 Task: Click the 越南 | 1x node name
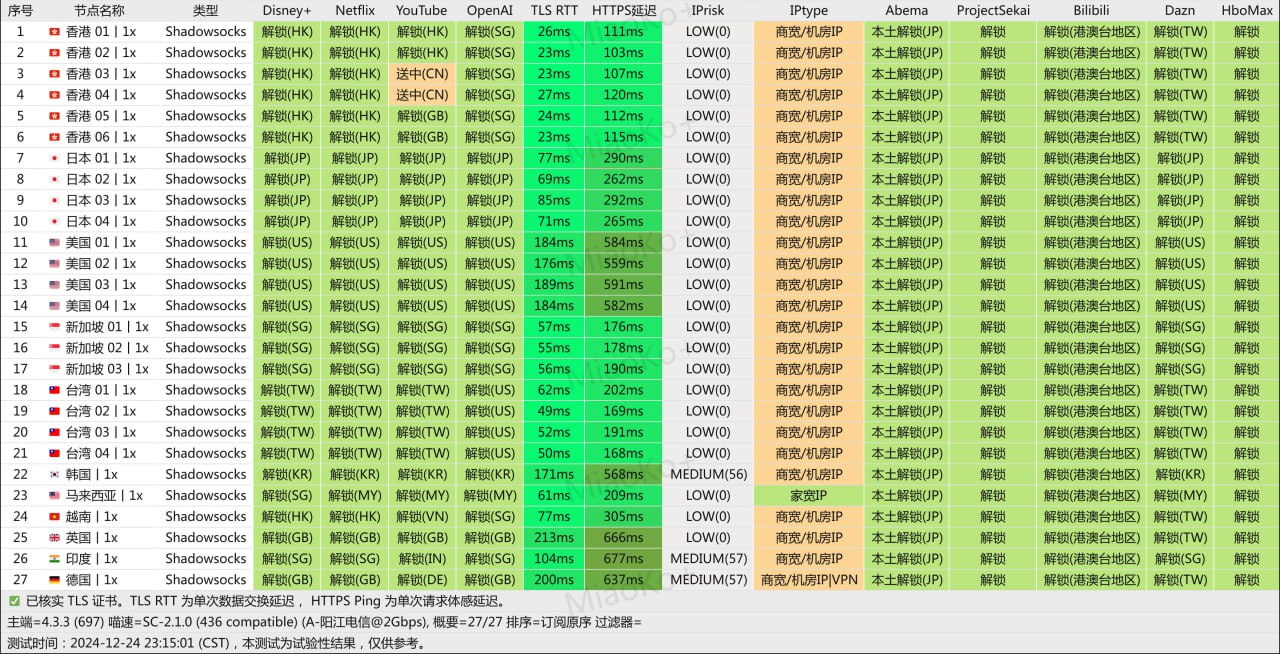point(91,517)
